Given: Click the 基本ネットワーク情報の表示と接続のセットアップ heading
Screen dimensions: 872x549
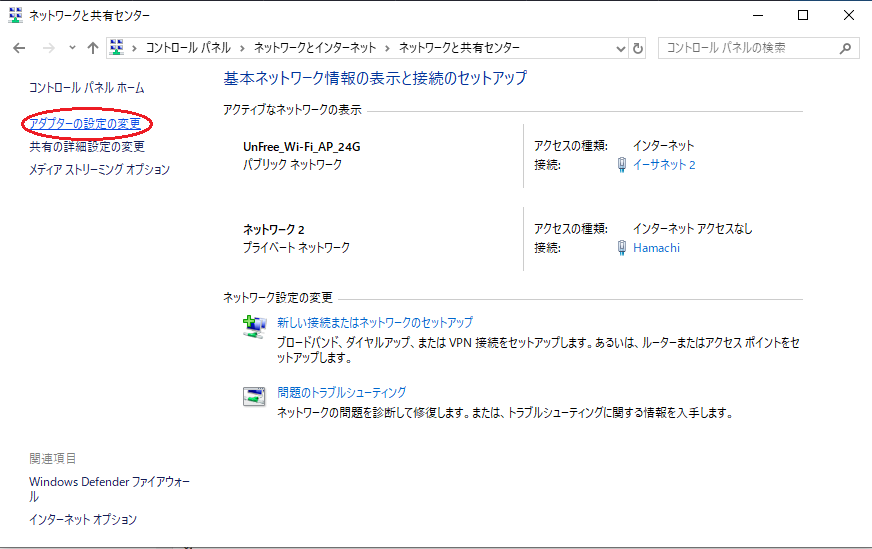Looking at the screenshot, I should coord(375,78).
